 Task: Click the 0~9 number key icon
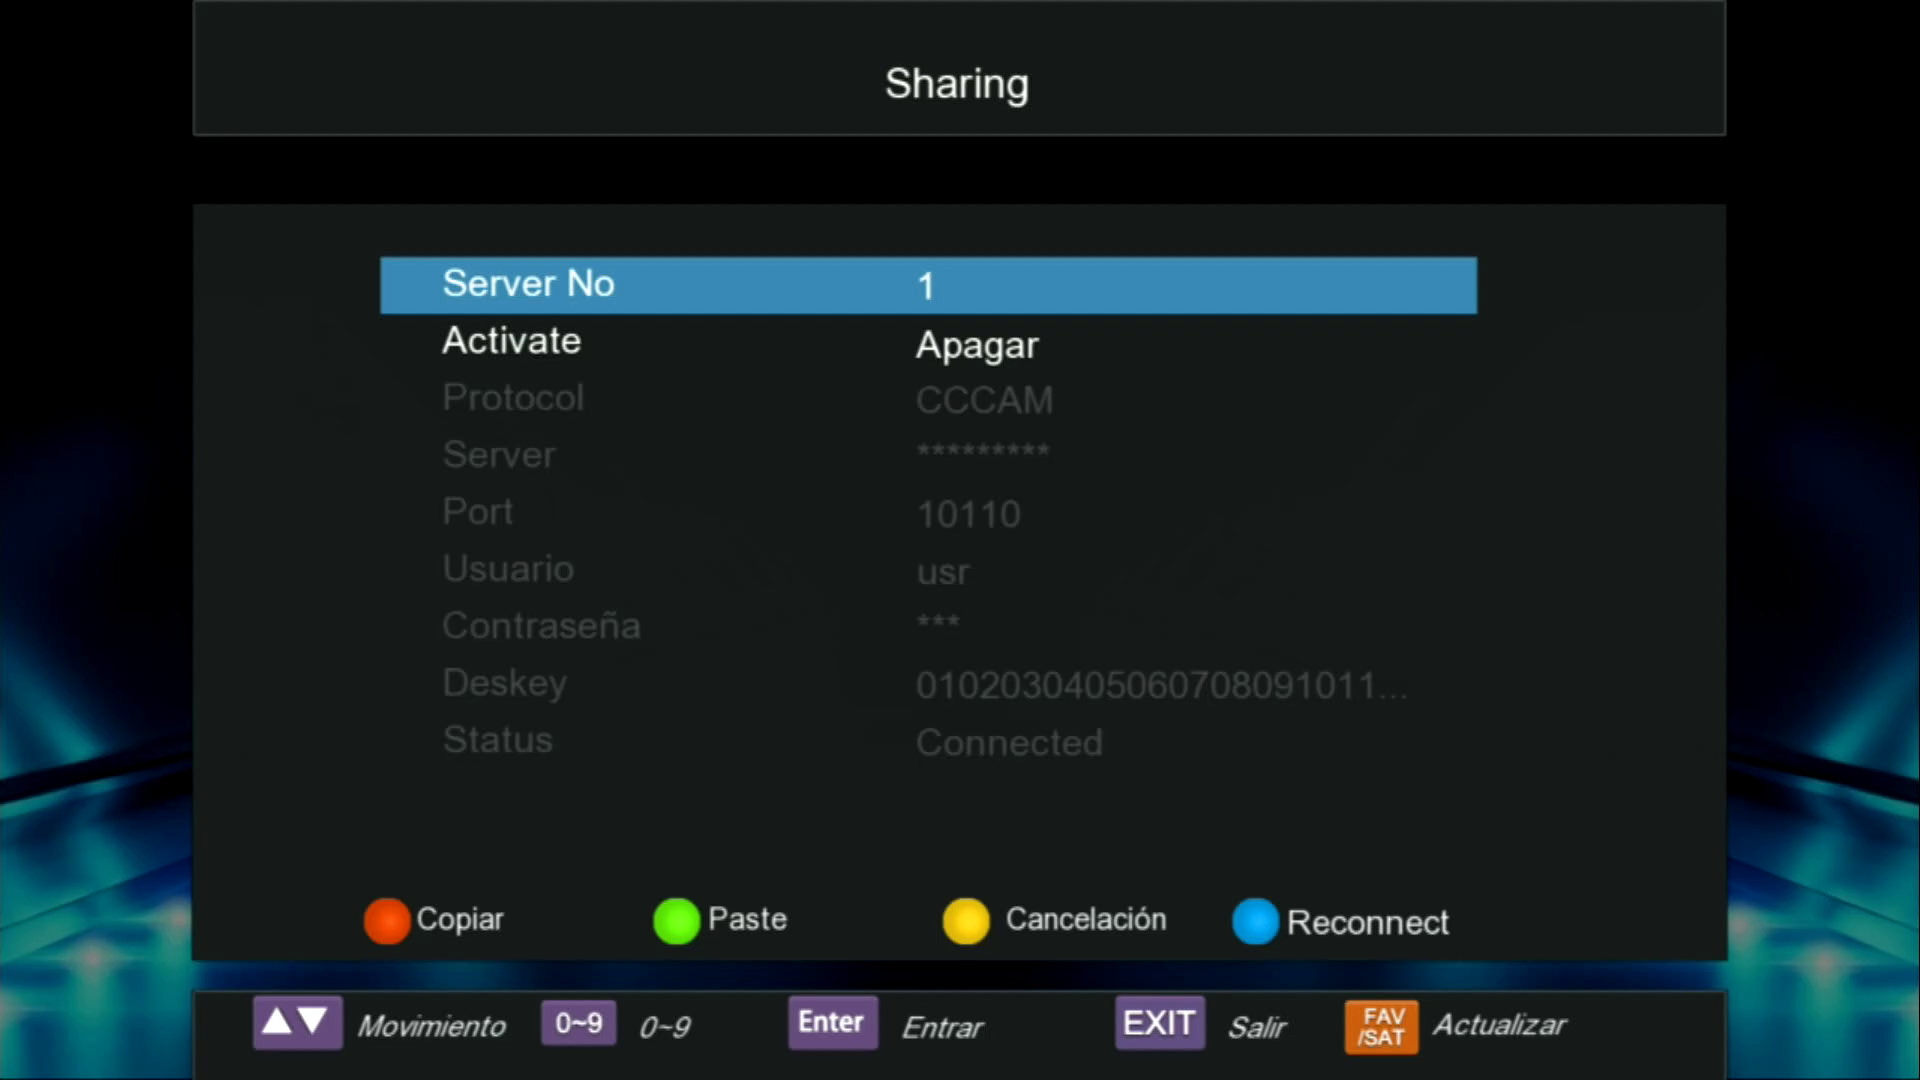pos(578,1023)
